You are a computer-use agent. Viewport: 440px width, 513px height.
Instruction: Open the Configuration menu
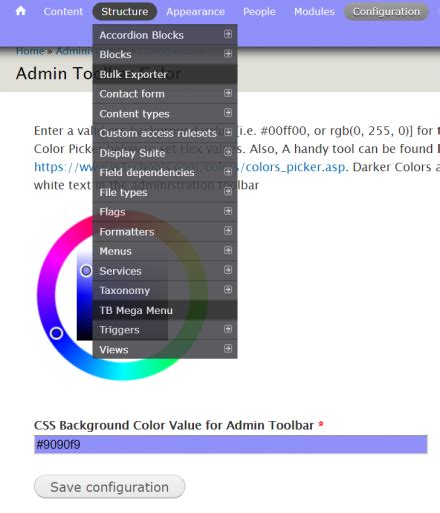click(386, 12)
